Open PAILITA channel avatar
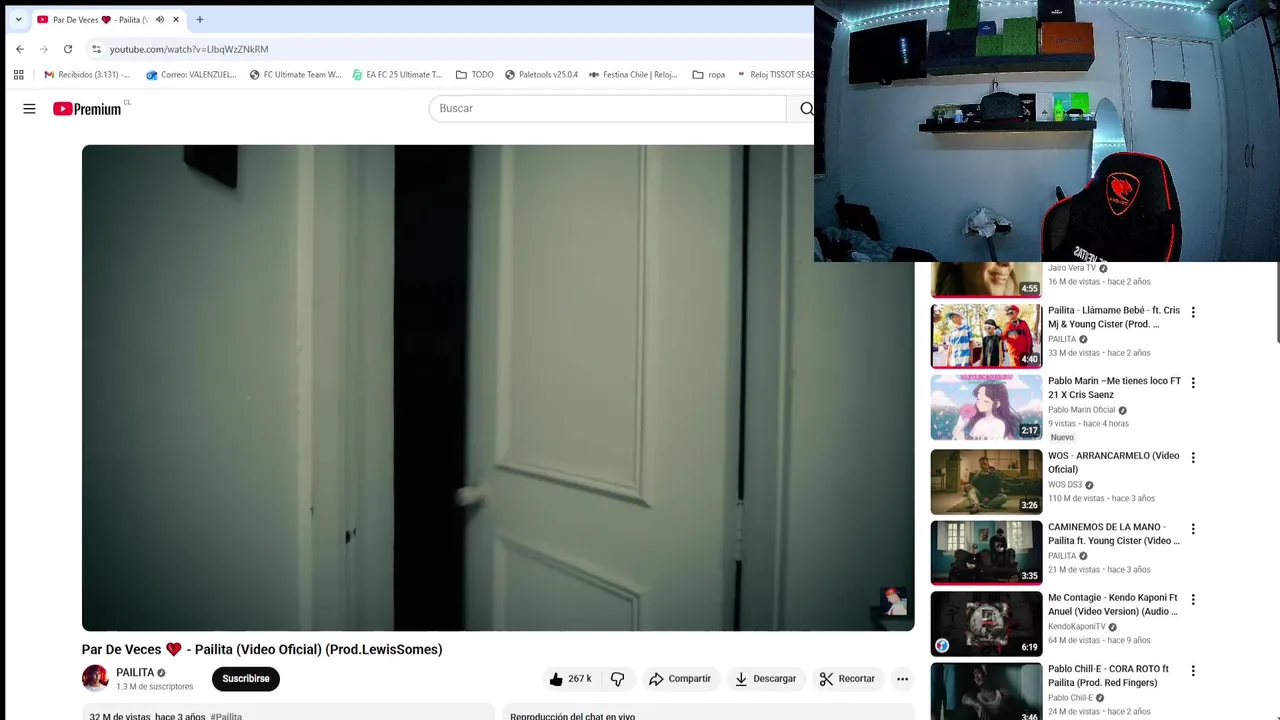The image size is (1280, 720). [95, 678]
